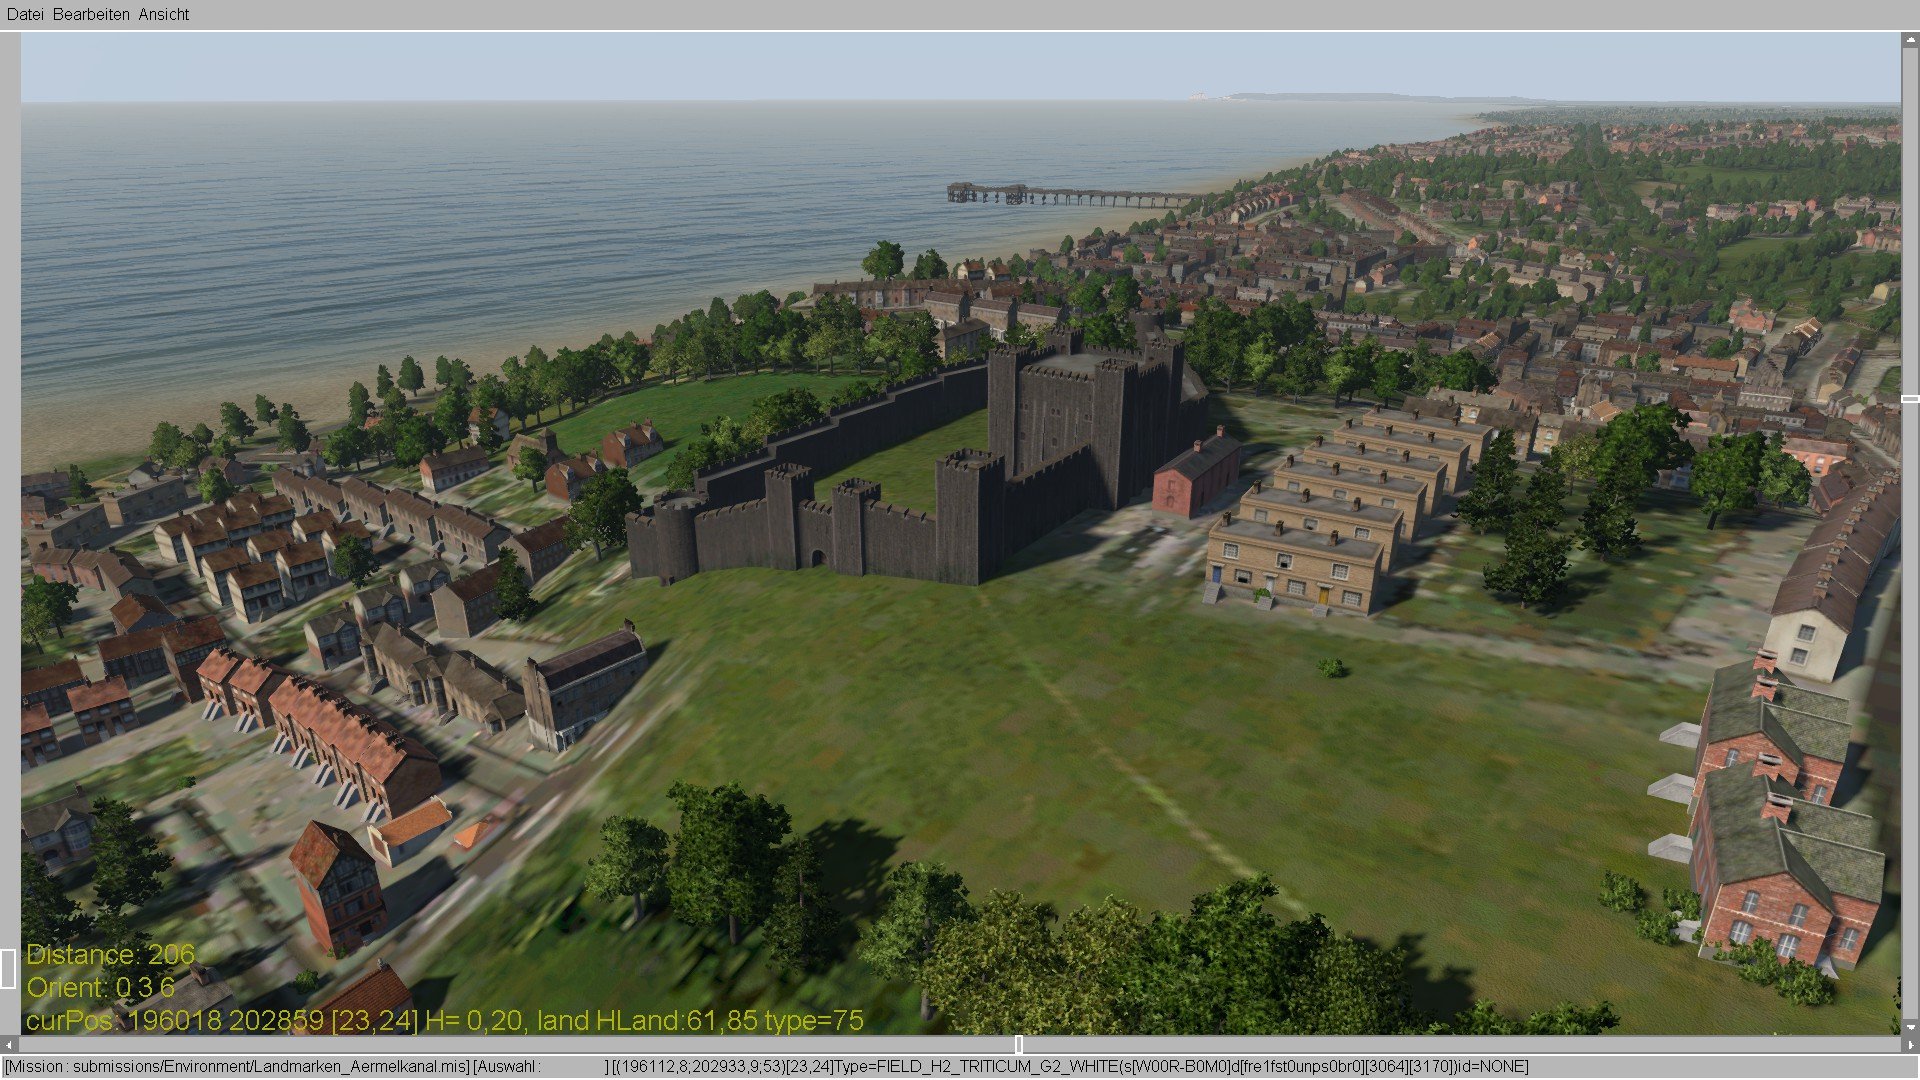Click the mission file path in status bar
Viewport: 1920px width, 1080px height.
tap(270, 1067)
